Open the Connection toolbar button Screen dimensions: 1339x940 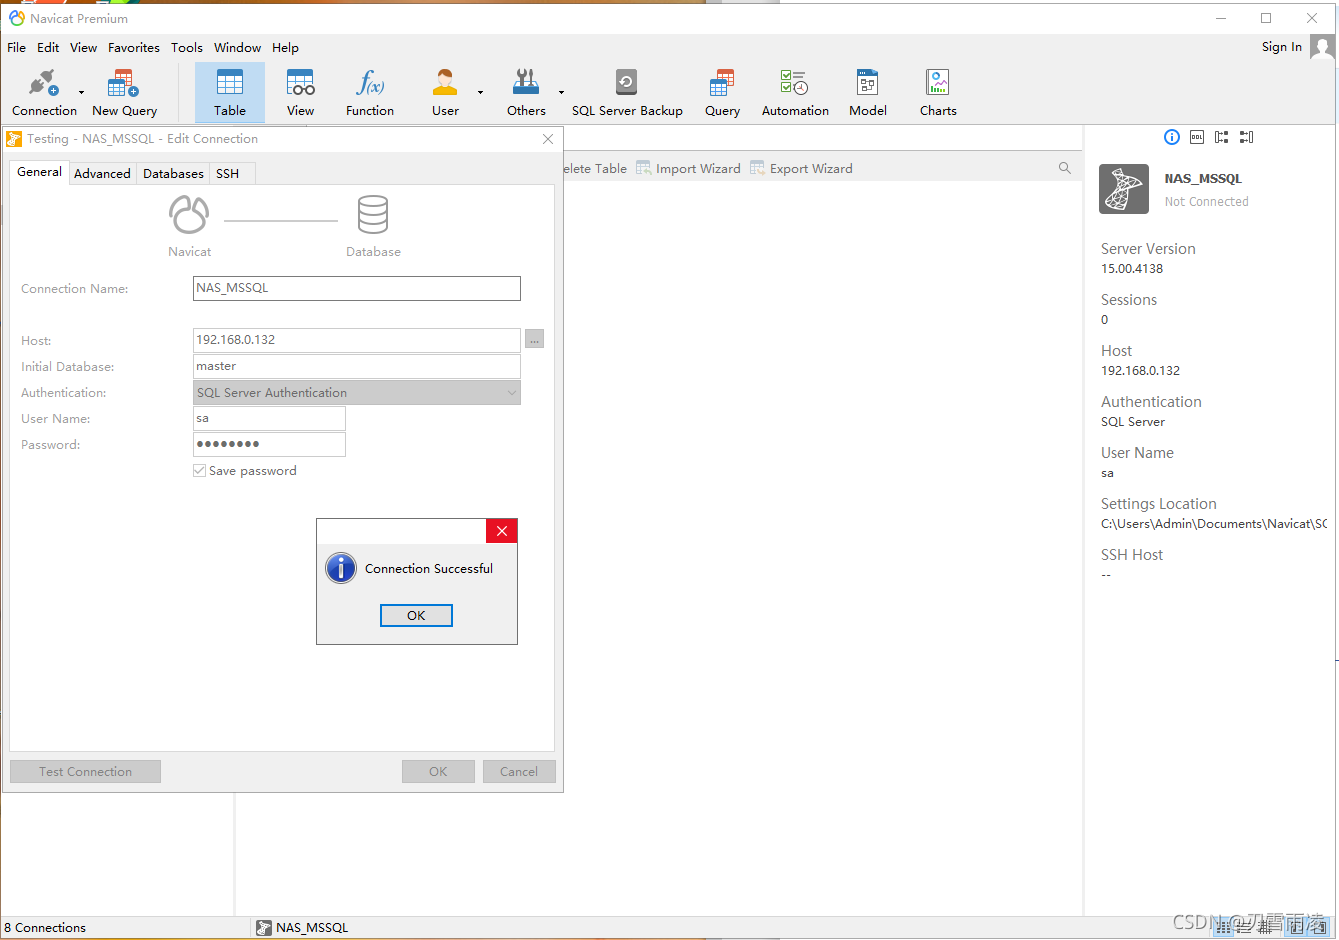[x=44, y=93]
